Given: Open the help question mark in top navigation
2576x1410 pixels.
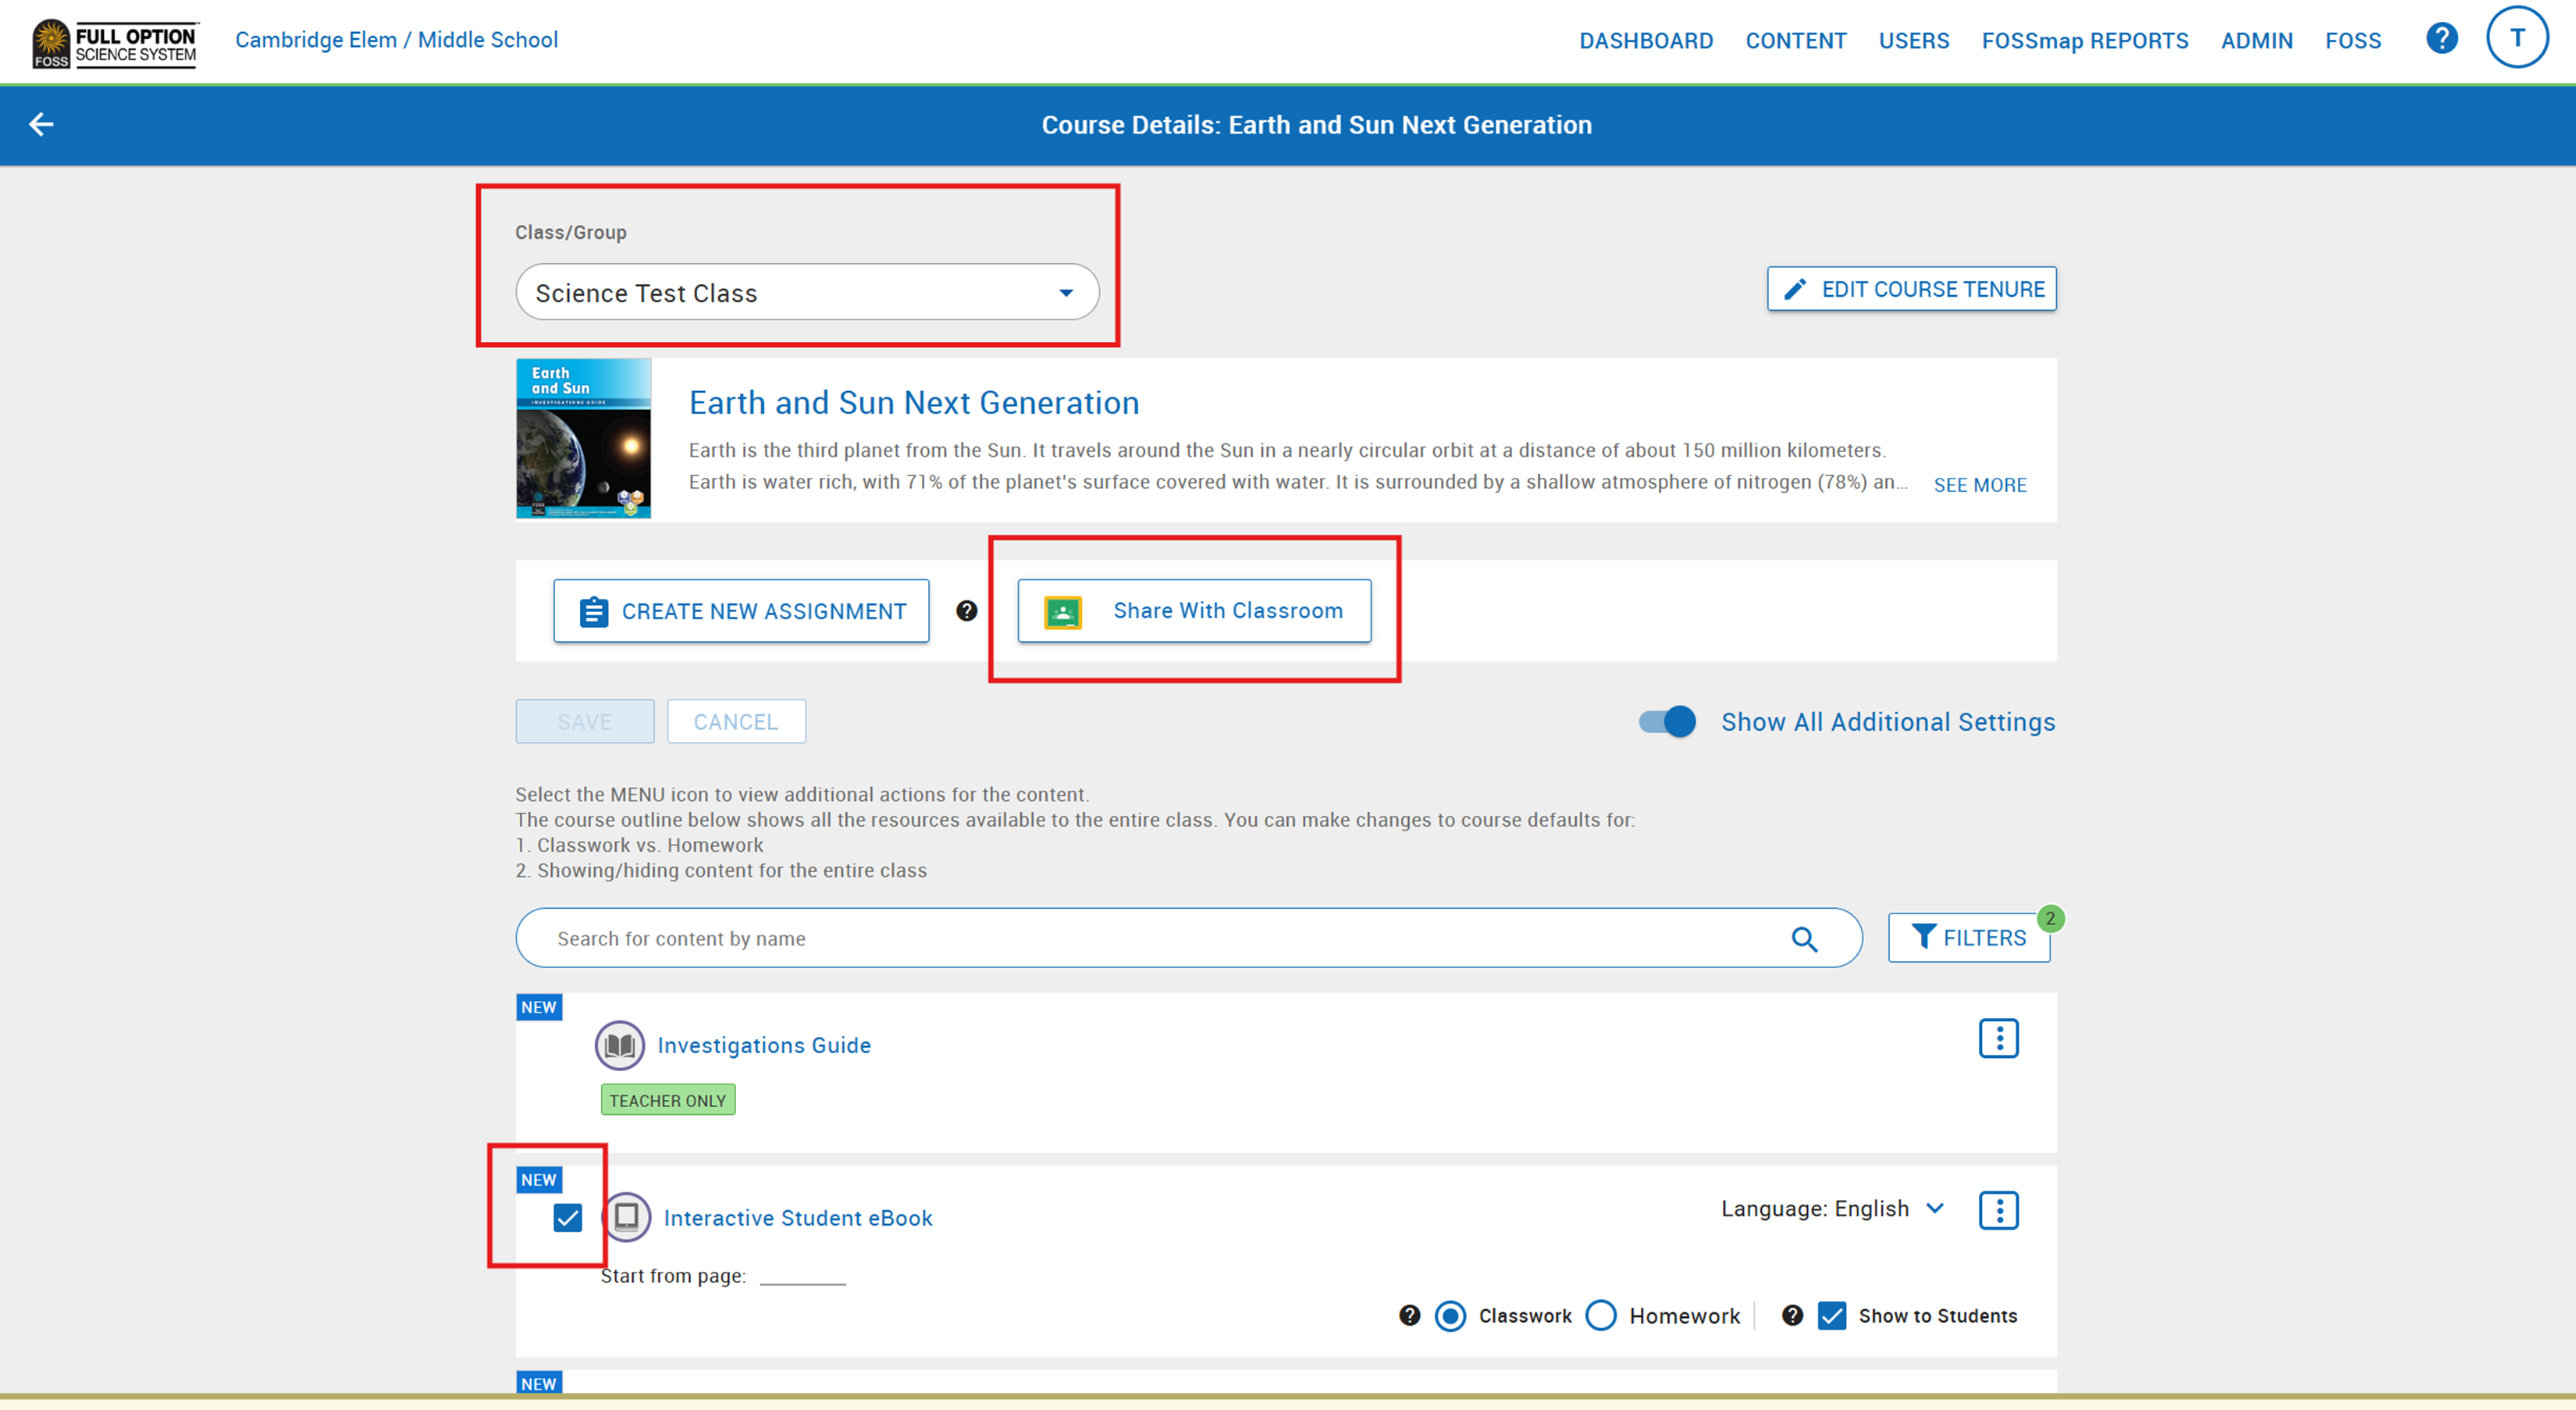Looking at the screenshot, I should [2441, 39].
